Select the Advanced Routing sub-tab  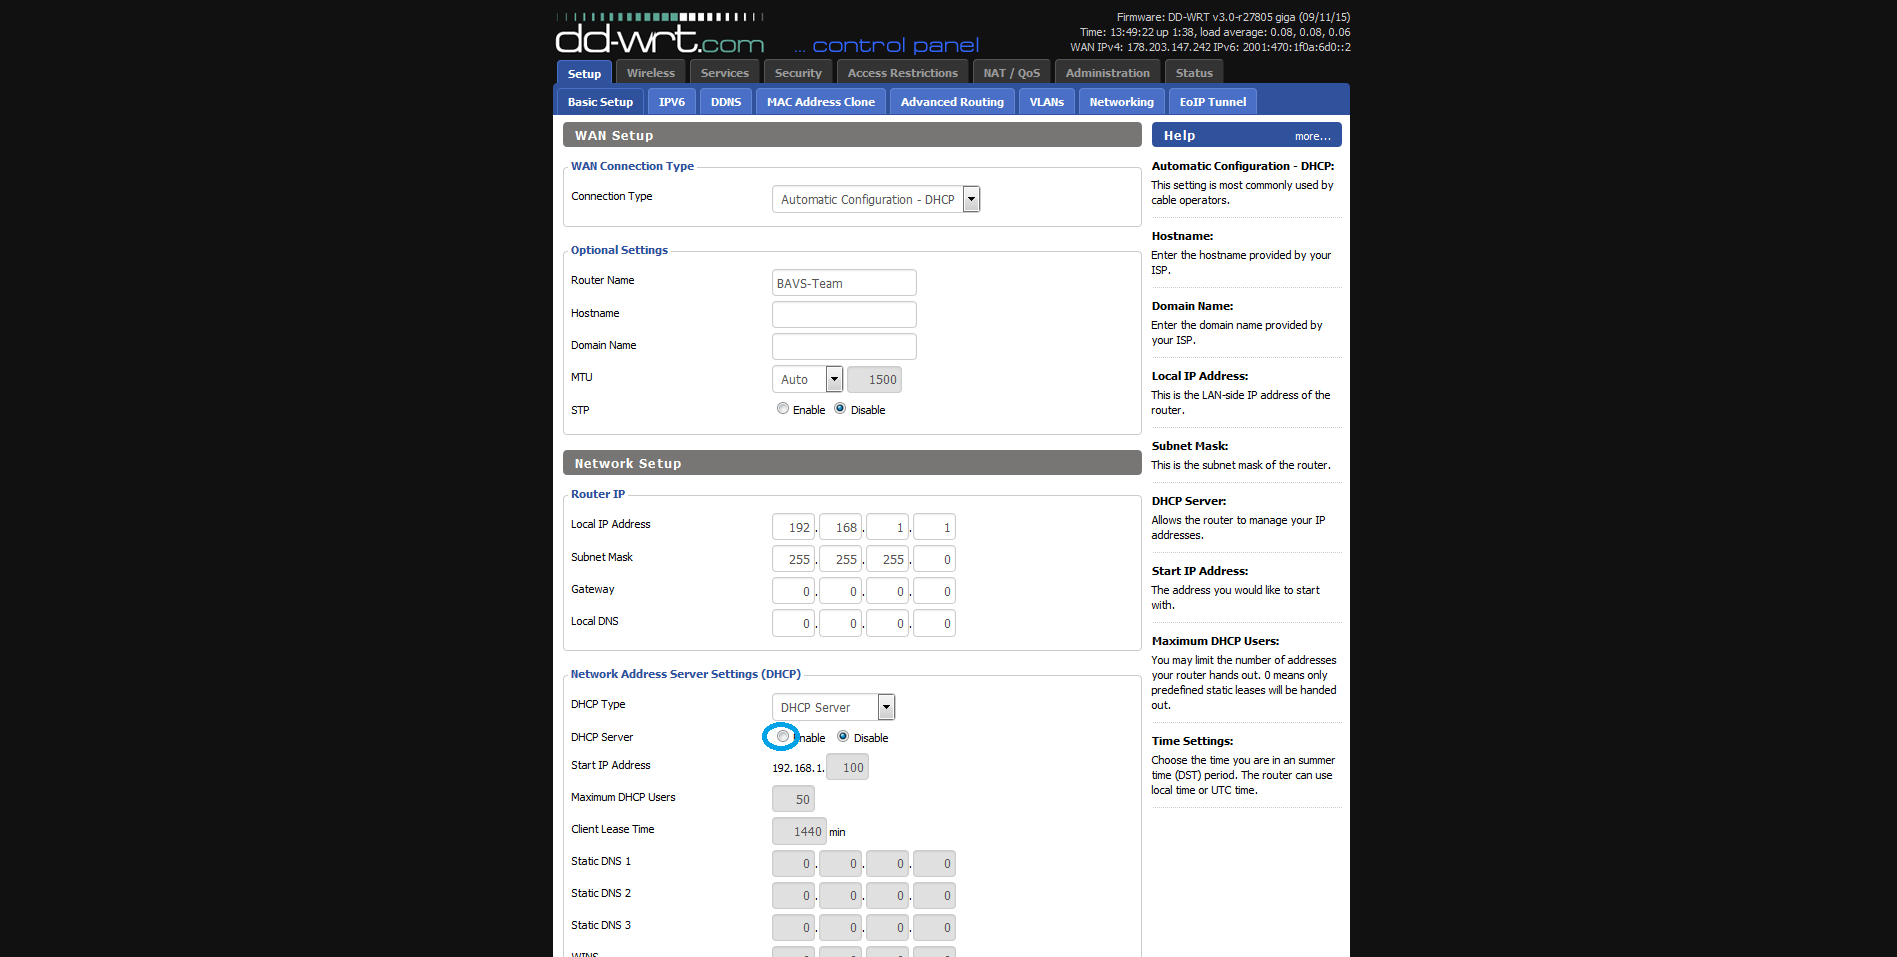[952, 102]
